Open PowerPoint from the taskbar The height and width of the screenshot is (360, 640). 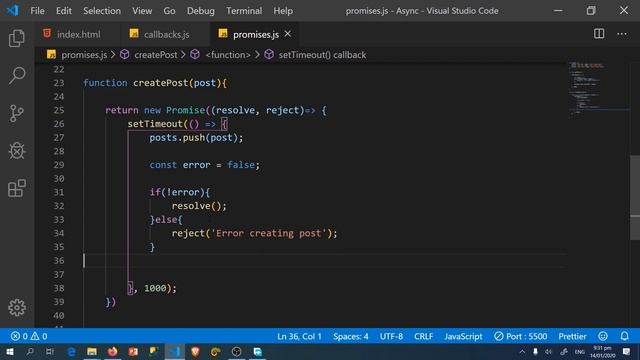coord(133,352)
